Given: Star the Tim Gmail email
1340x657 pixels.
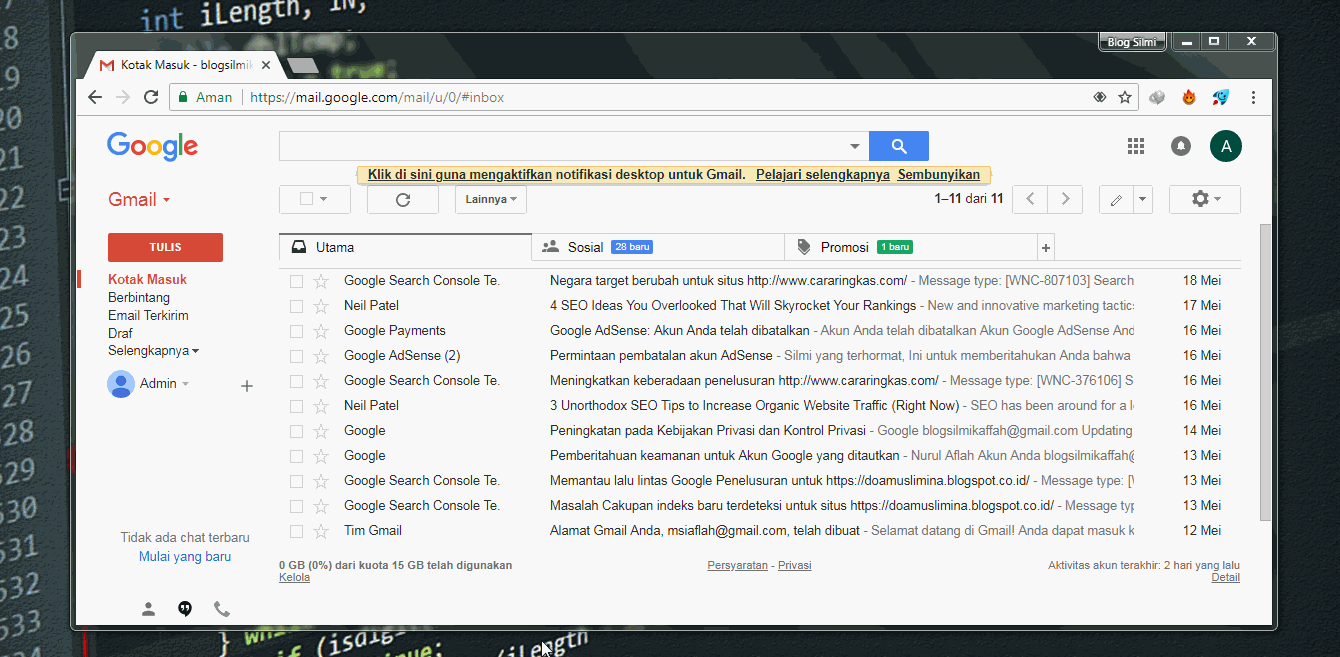Looking at the screenshot, I should point(321,531).
